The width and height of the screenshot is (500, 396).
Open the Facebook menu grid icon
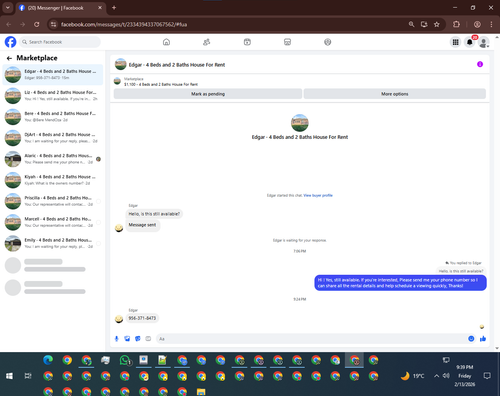[x=455, y=42]
